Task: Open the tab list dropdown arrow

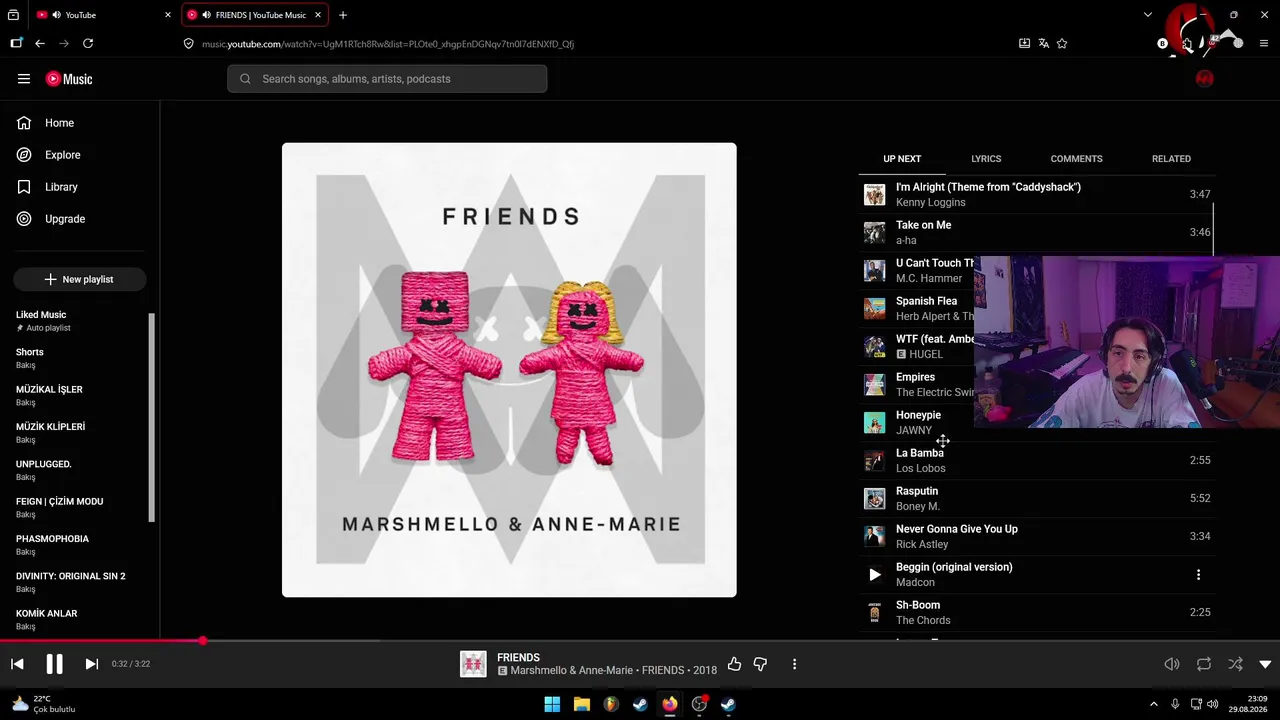Action: [1148, 15]
